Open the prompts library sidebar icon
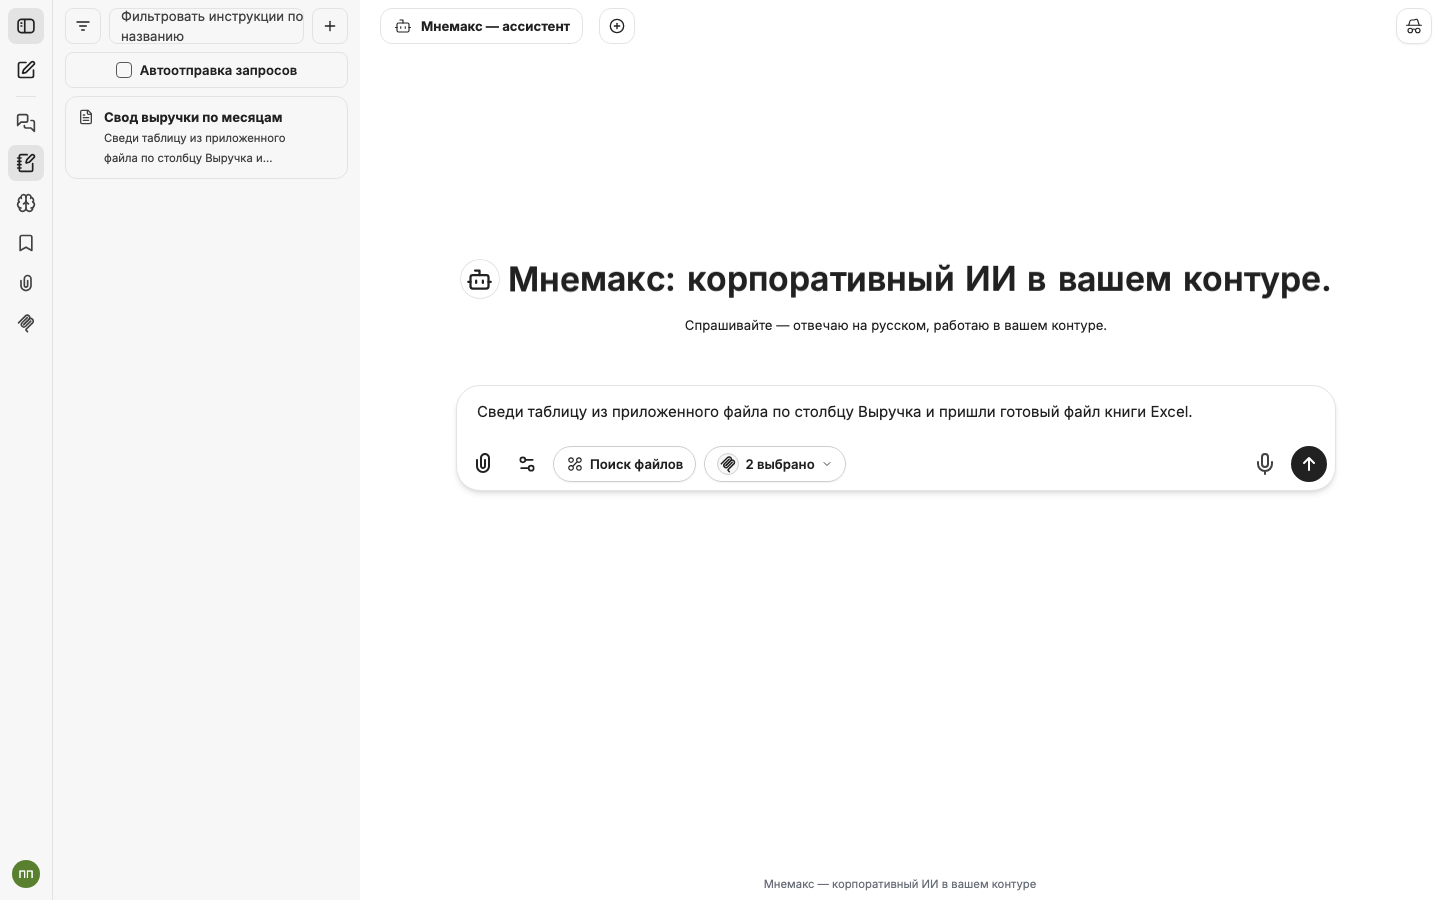1440x900 pixels. (x=26, y=163)
